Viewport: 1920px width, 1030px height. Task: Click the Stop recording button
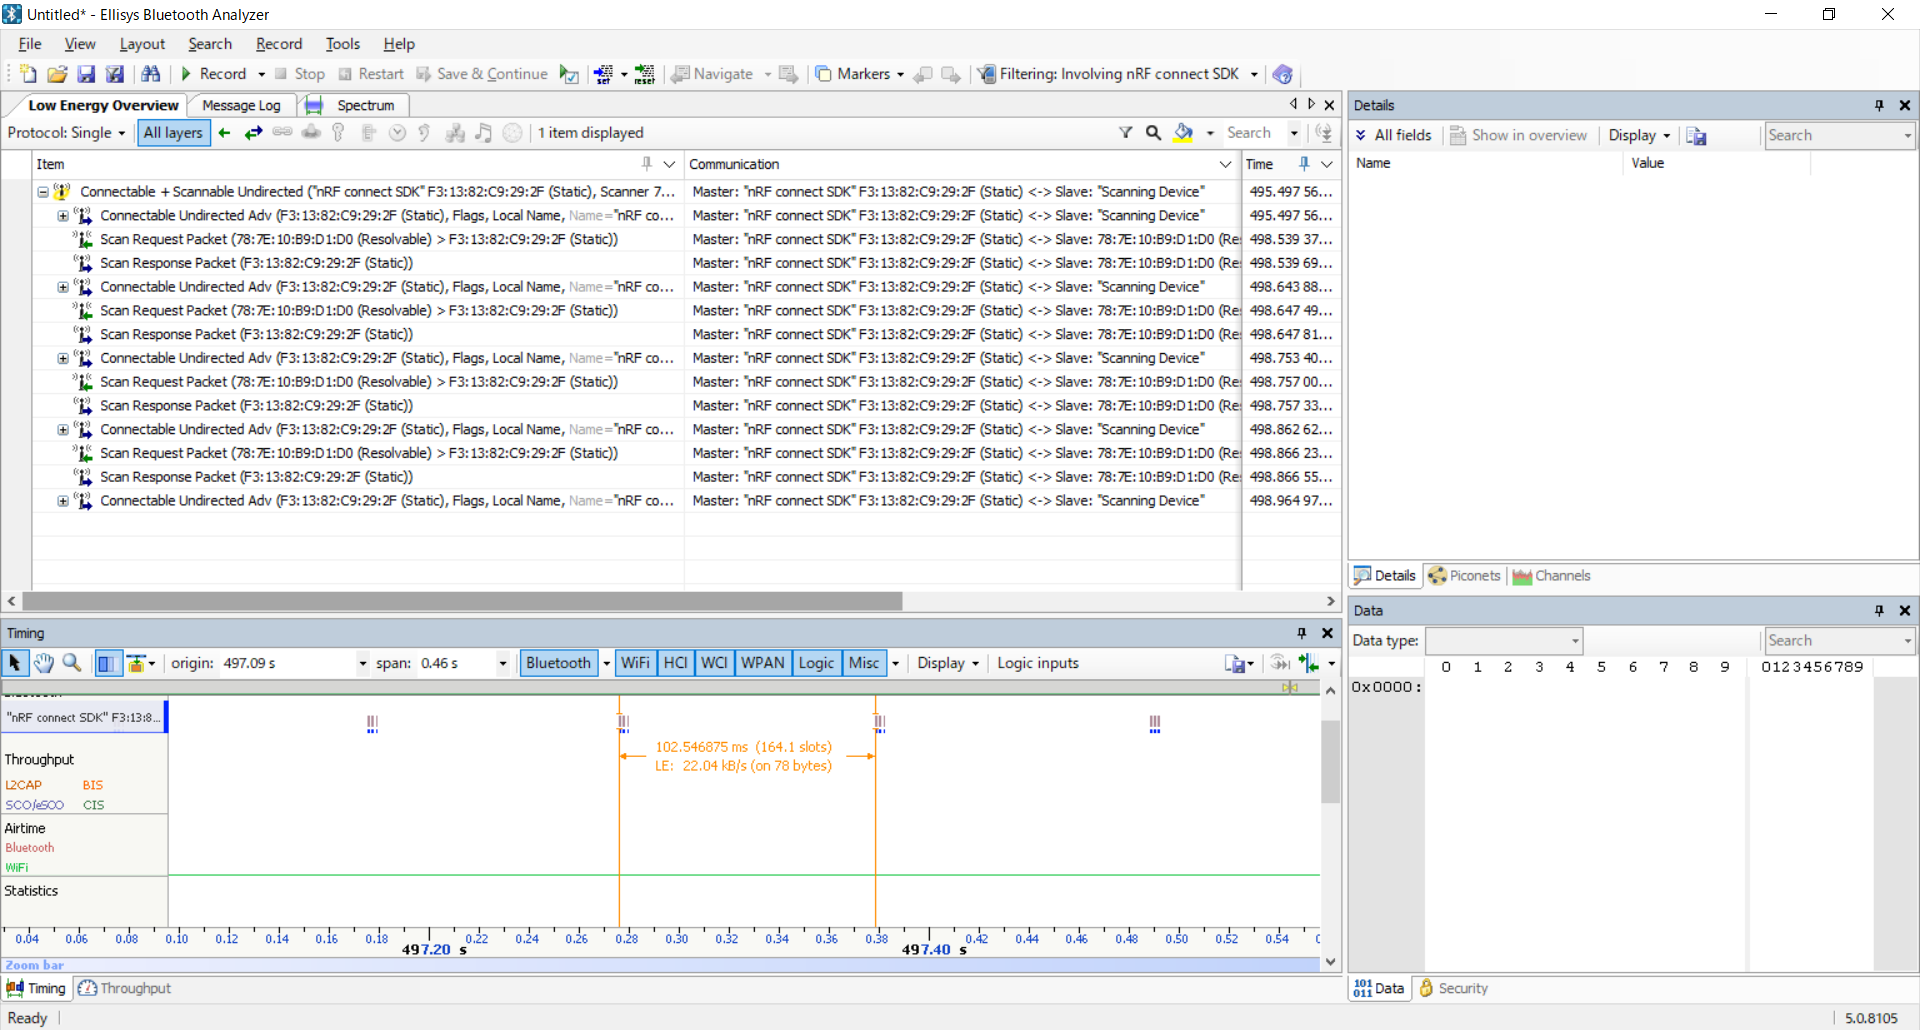click(x=300, y=74)
